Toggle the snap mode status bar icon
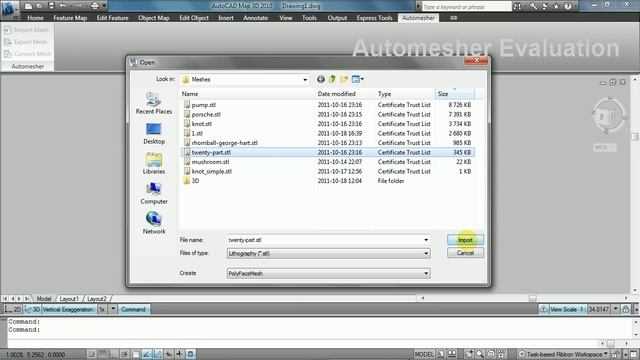The height and width of the screenshot is (360, 640). (92, 354)
